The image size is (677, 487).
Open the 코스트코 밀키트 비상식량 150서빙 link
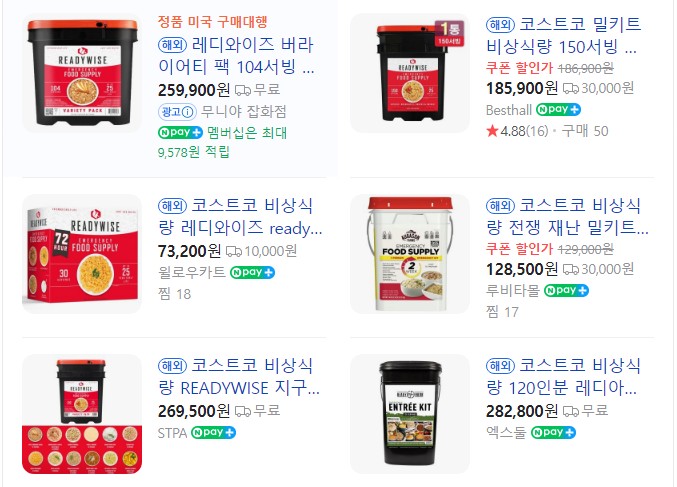tap(563, 35)
